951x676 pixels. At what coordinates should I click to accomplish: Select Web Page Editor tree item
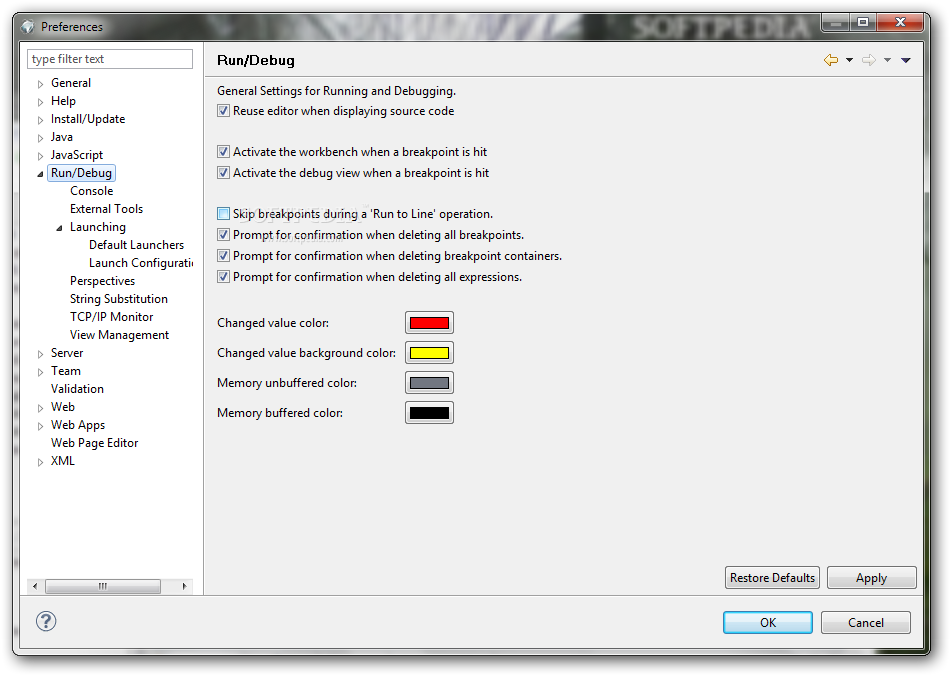95,443
